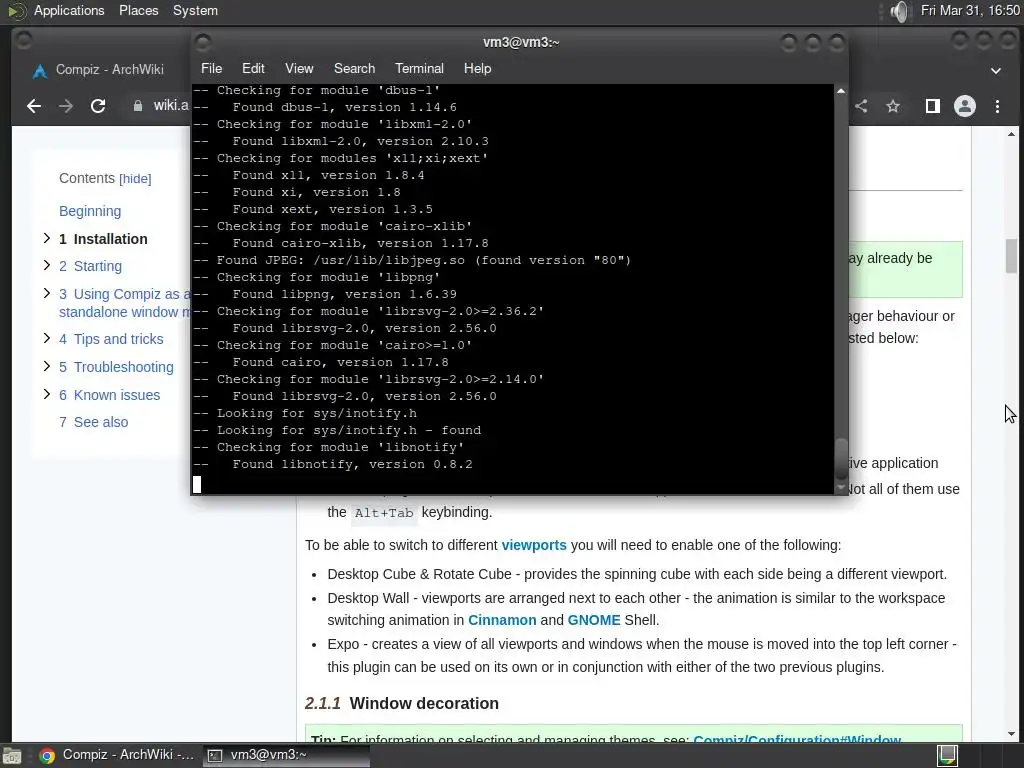Switch to Compiz - ArchWiki taskbar button
The width and height of the screenshot is (1024, 768).
(x=118, y=756)
